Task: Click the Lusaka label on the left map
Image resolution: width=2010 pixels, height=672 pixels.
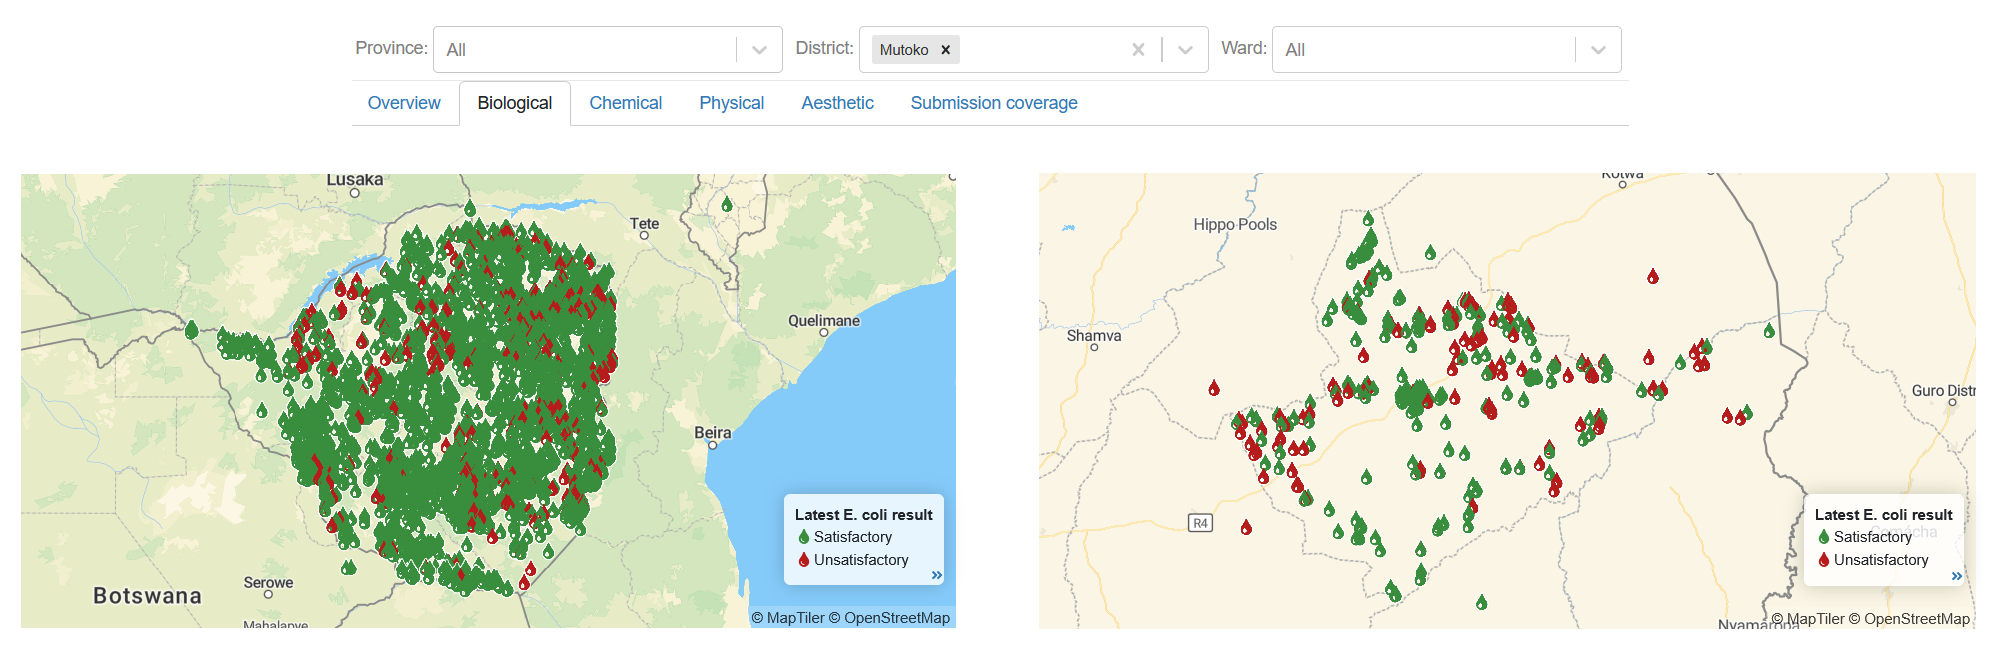Action: tap(355, 180)
